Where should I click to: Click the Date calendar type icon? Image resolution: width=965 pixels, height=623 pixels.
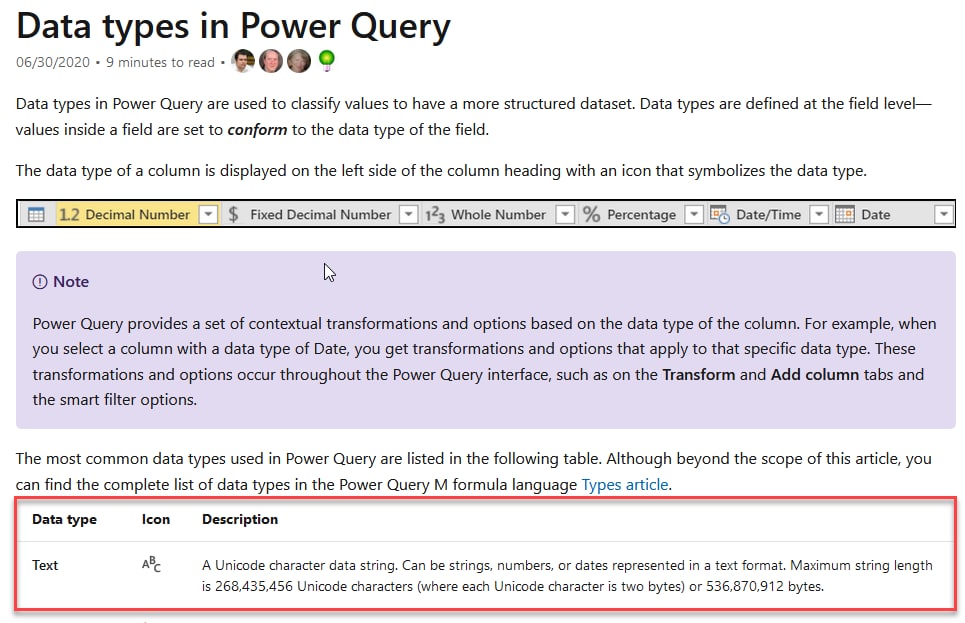(x=844, y=214)
